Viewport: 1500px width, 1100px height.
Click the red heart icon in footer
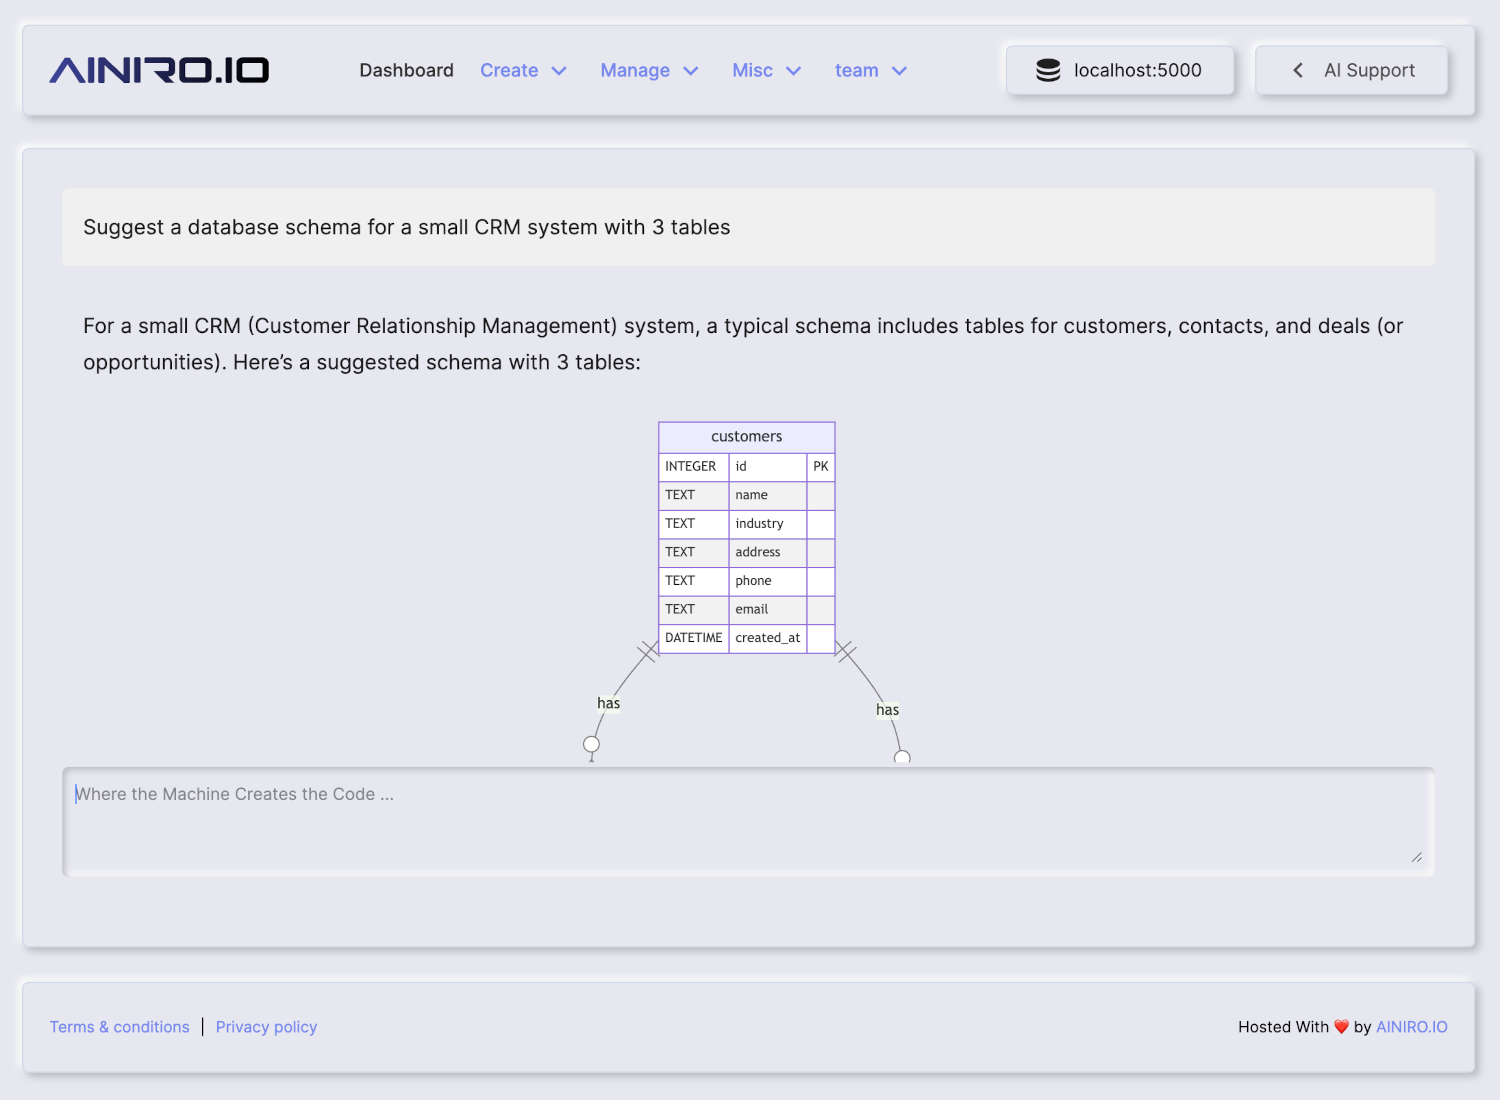pos(1342,1027)
